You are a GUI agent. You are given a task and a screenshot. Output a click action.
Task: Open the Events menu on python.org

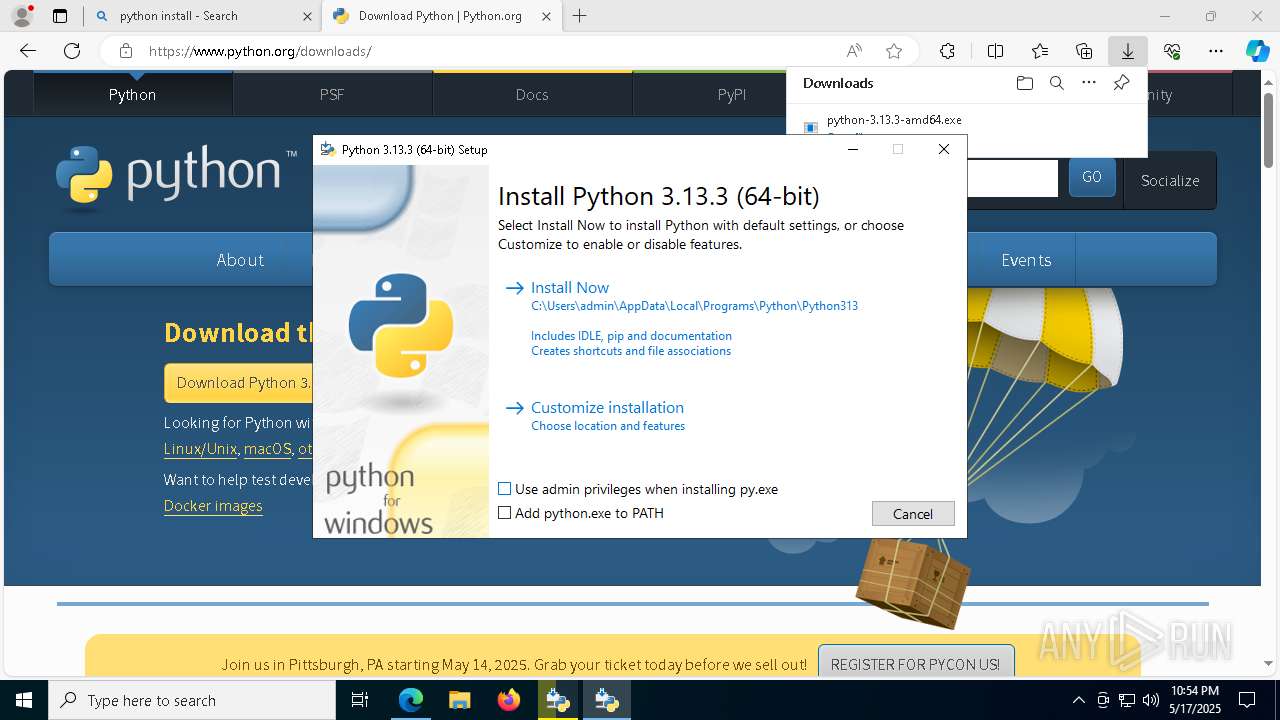tap(1026, 260)
